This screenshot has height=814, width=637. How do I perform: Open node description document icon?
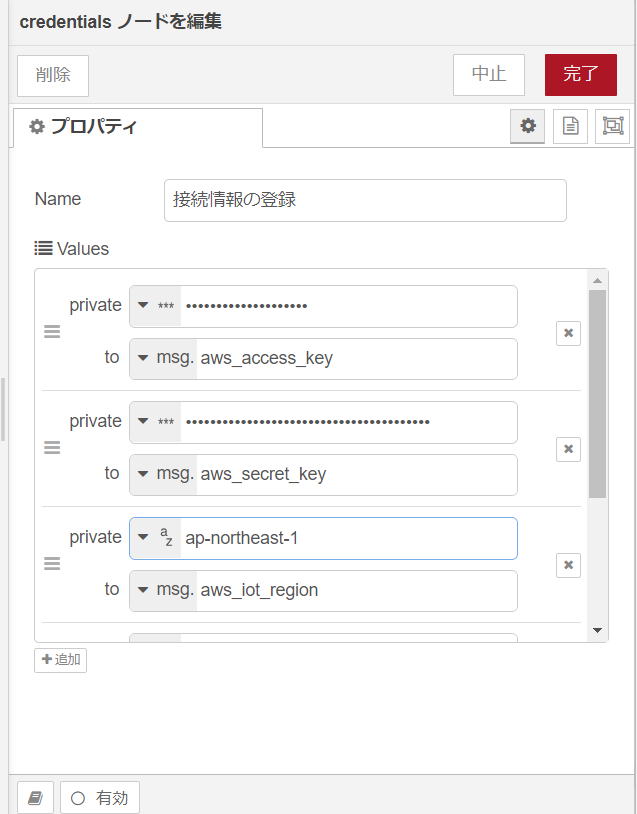tap(570, 126)
